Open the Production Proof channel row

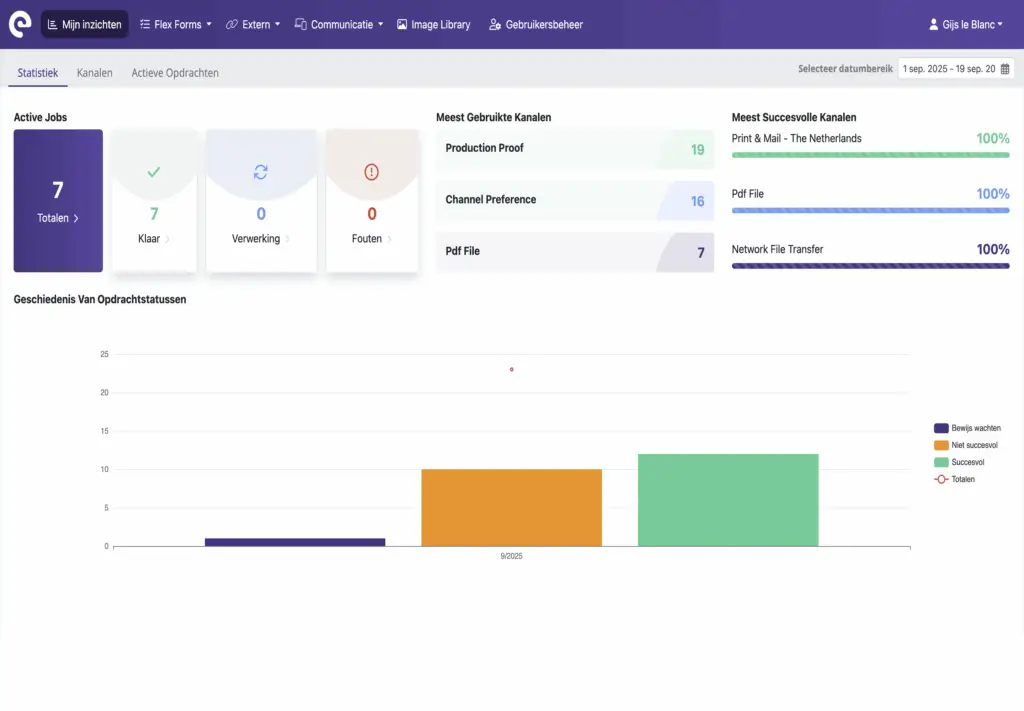coord(575,149)
